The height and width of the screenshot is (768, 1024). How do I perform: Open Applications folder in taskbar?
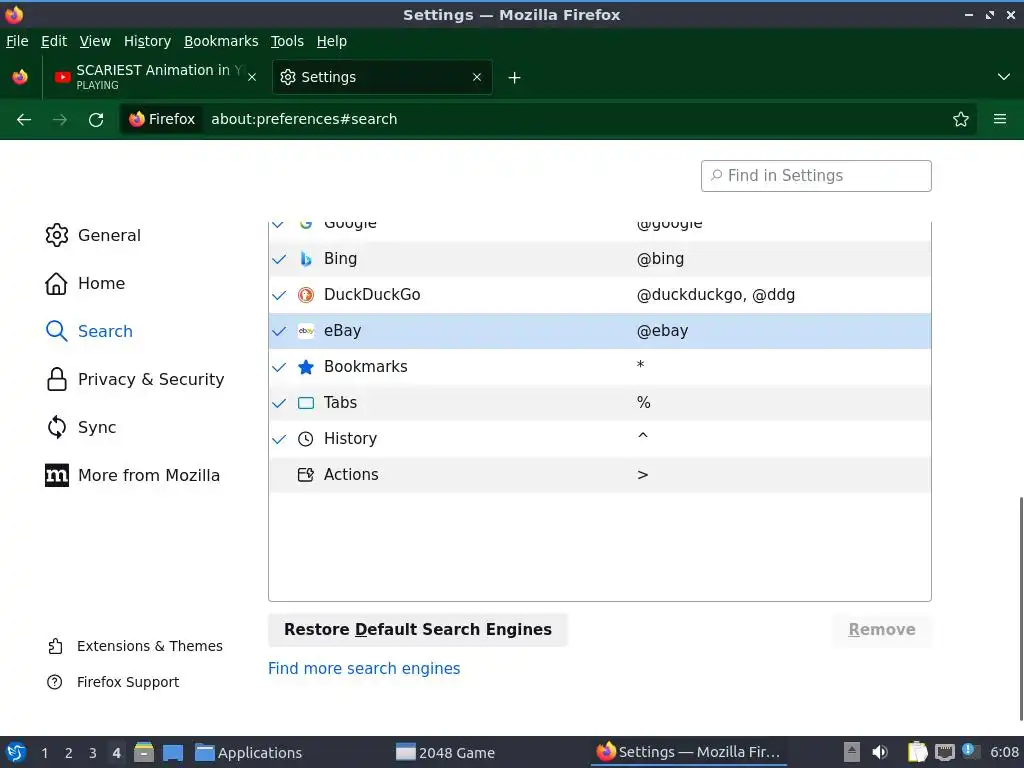pos(249,752)
